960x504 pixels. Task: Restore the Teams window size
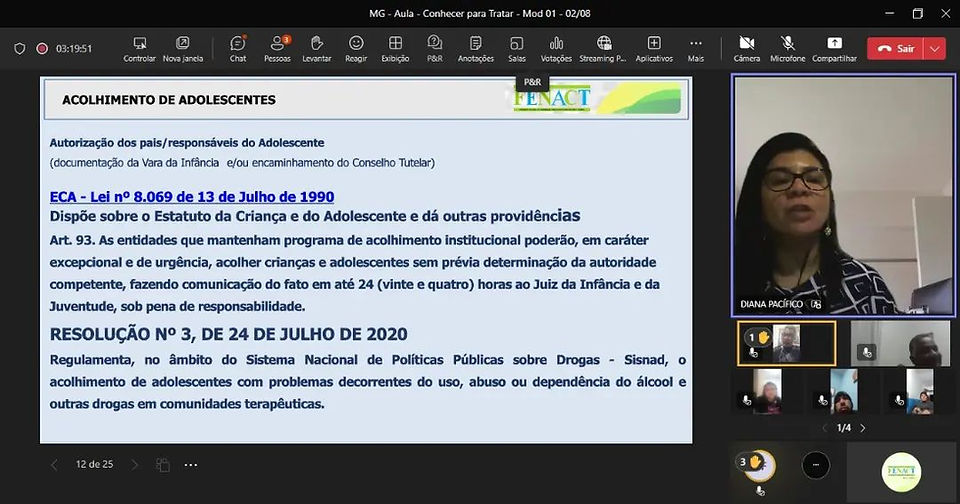click(x=917, y=13)
